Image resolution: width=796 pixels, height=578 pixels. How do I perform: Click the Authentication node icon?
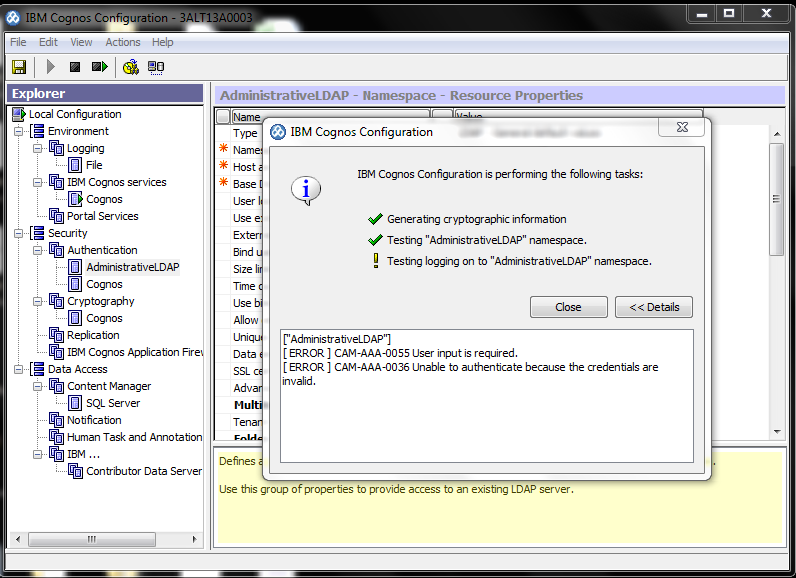coord(56,250)
